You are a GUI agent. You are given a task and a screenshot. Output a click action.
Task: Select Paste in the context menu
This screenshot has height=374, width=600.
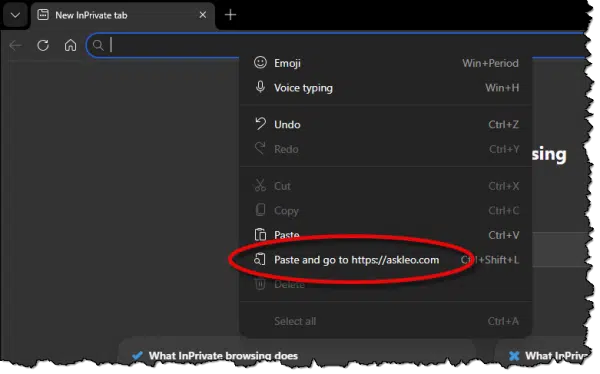pos(386,235)
